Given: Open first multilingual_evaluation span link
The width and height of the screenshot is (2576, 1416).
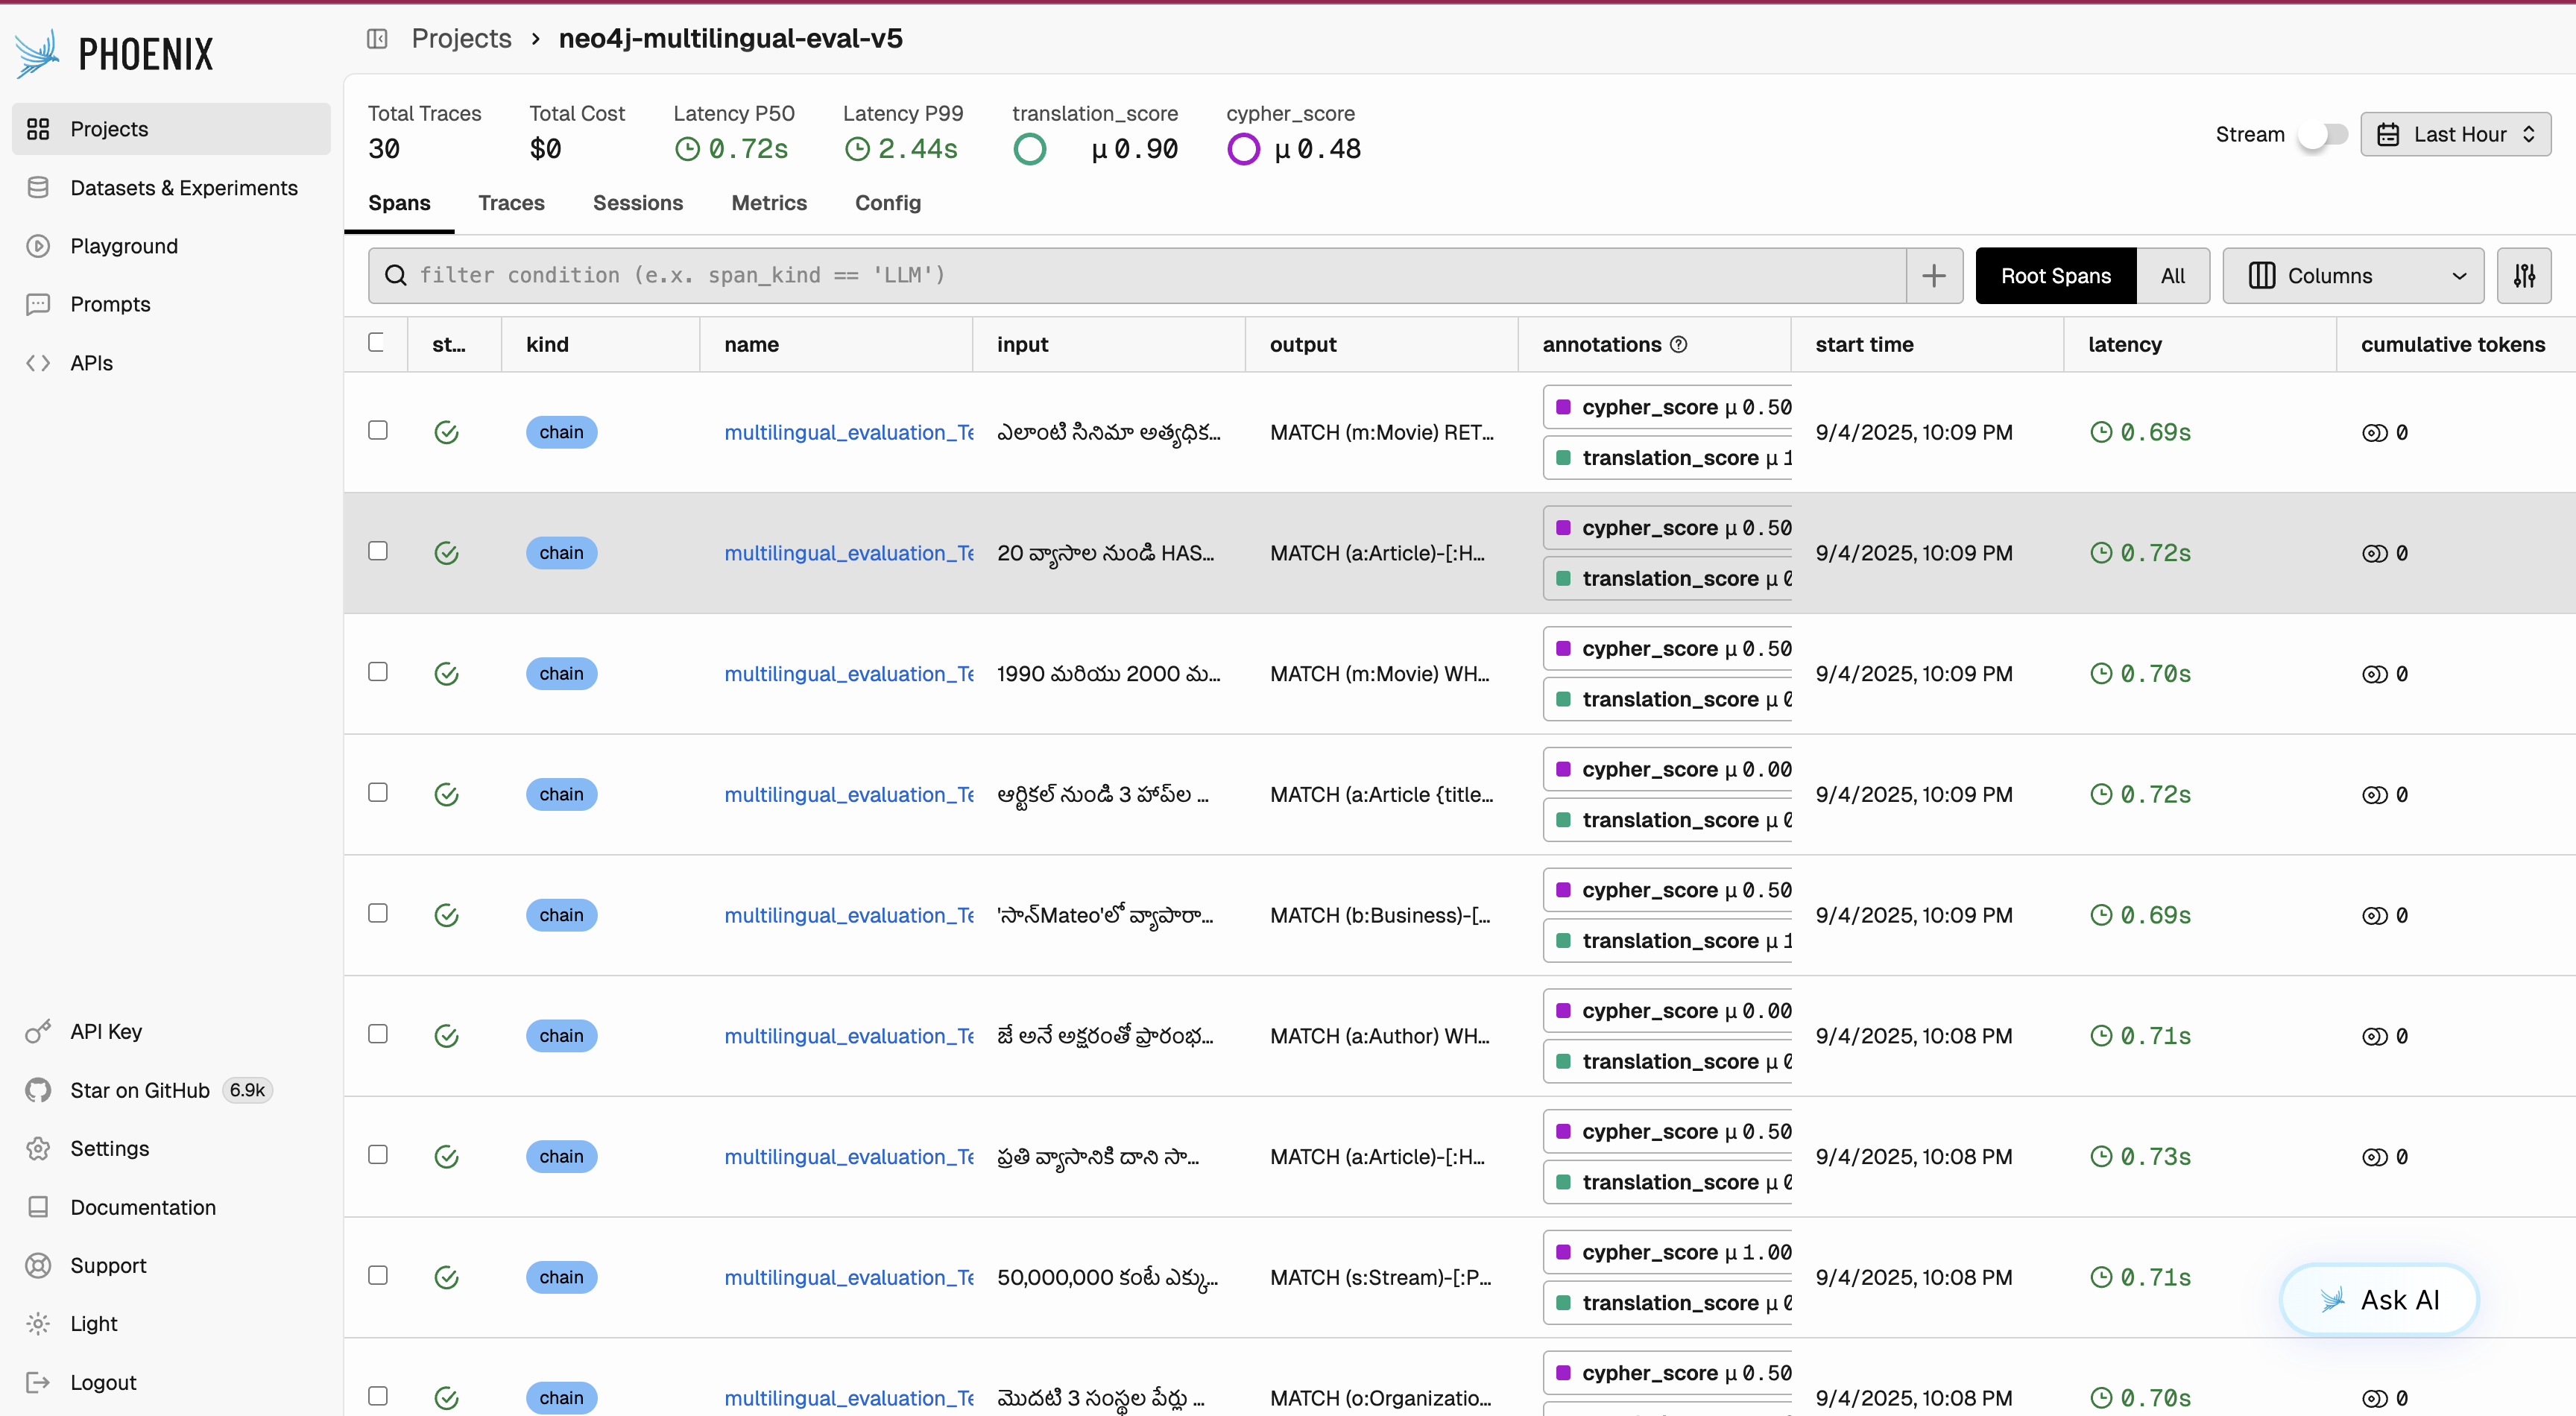Looking at the screenshot, I should [848, 432].
